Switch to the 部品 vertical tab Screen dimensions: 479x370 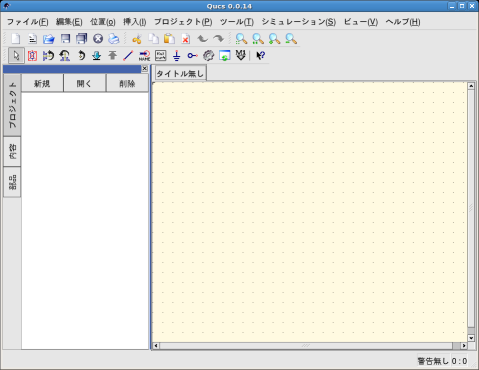coord(12,182)
